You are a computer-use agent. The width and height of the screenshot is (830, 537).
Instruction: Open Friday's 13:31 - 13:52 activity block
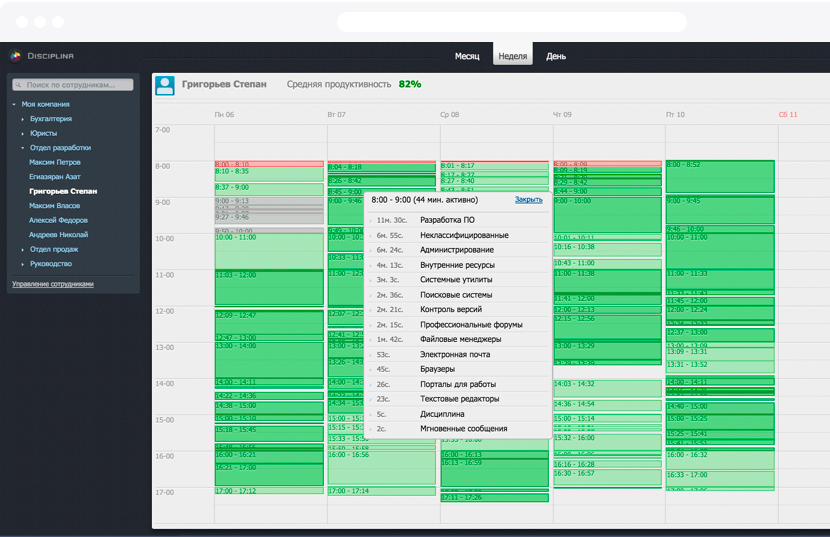click(720, 367)
